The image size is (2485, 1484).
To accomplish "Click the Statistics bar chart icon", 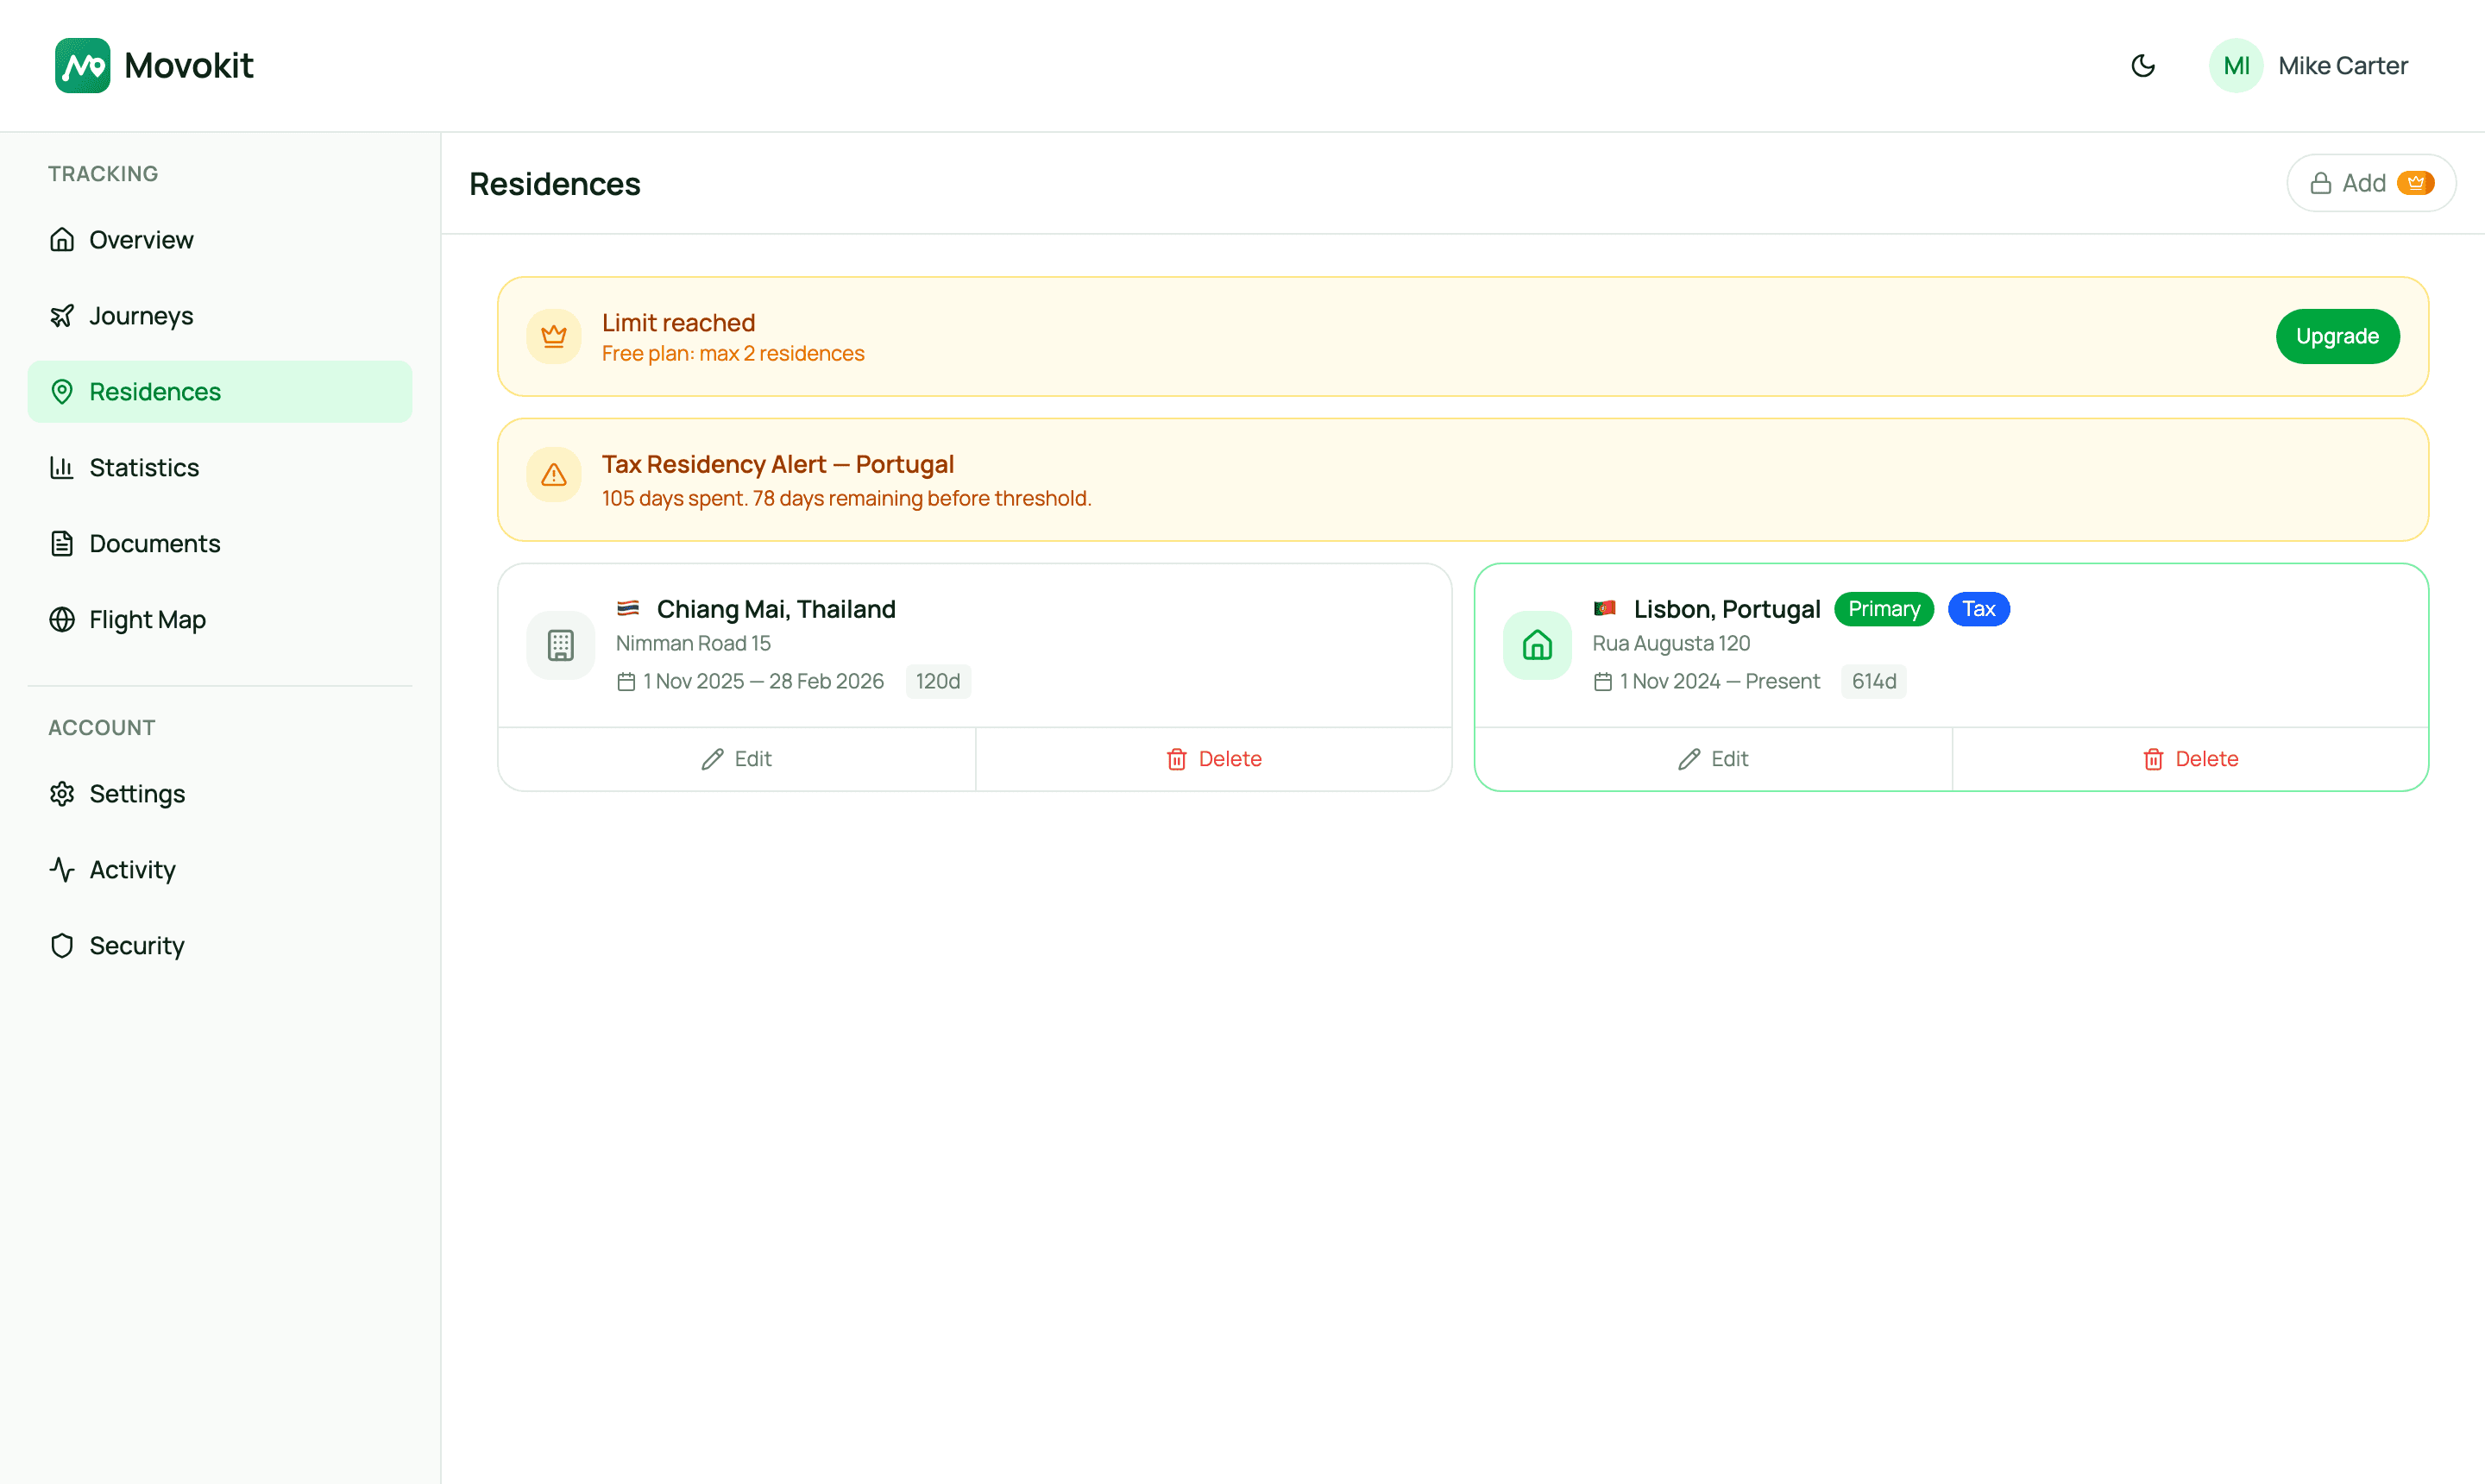I will (62, 467).
